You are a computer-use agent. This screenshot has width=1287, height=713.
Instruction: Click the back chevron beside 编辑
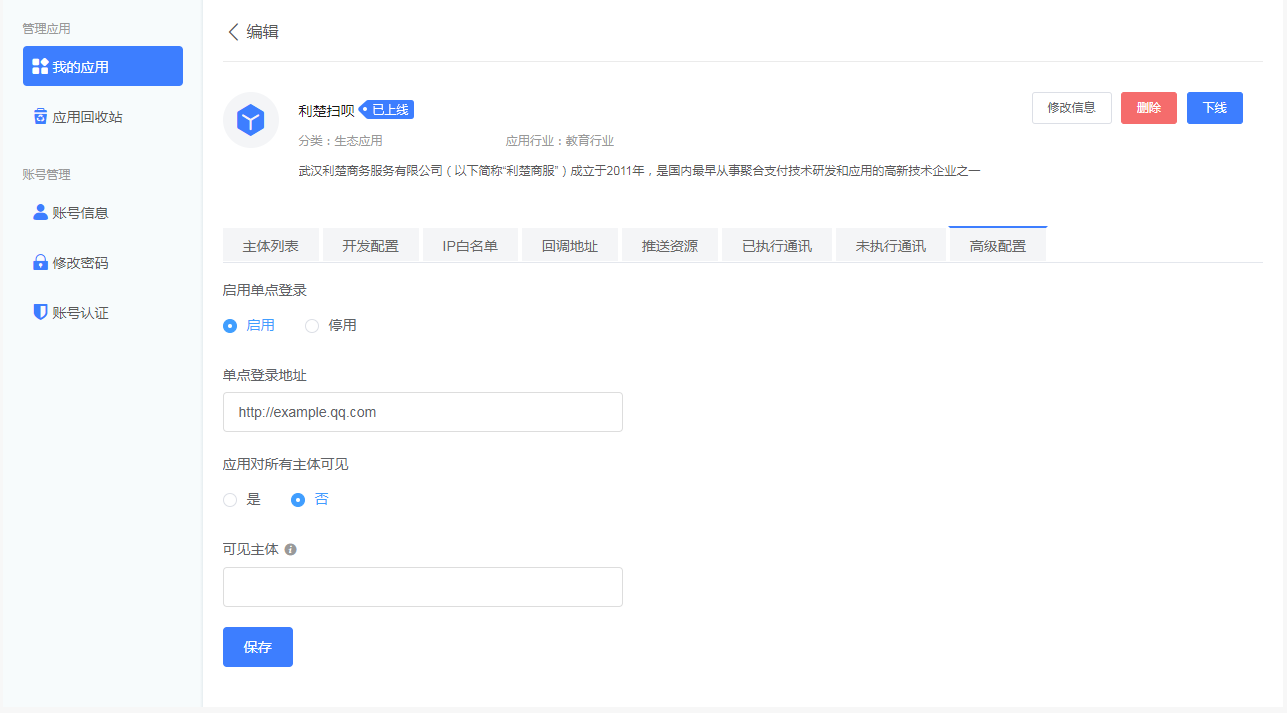[232, 32]
